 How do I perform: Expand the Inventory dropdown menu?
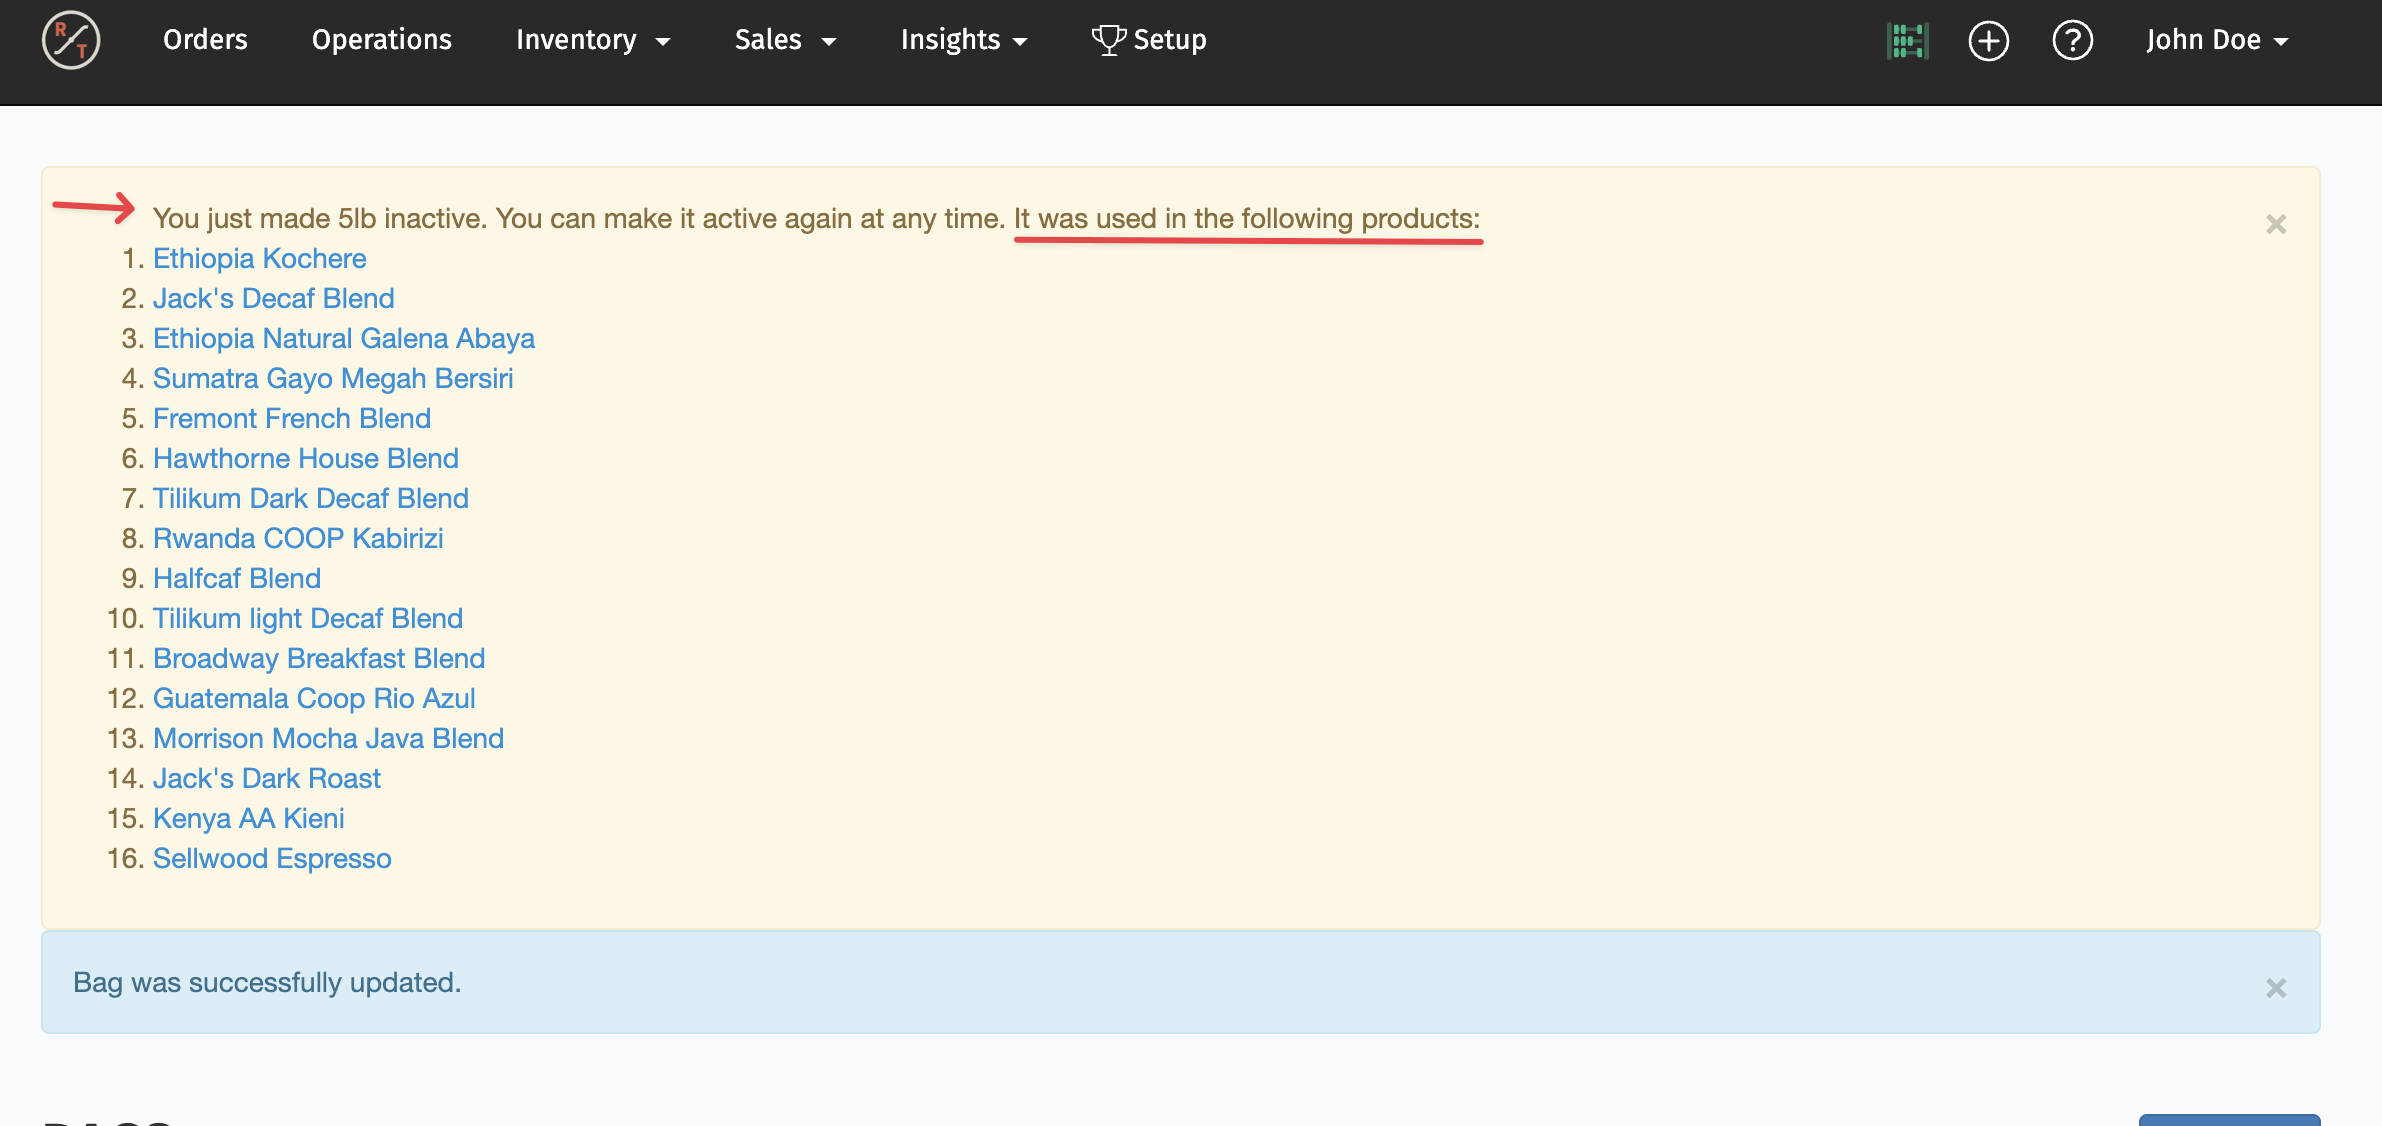coord(592,40)
